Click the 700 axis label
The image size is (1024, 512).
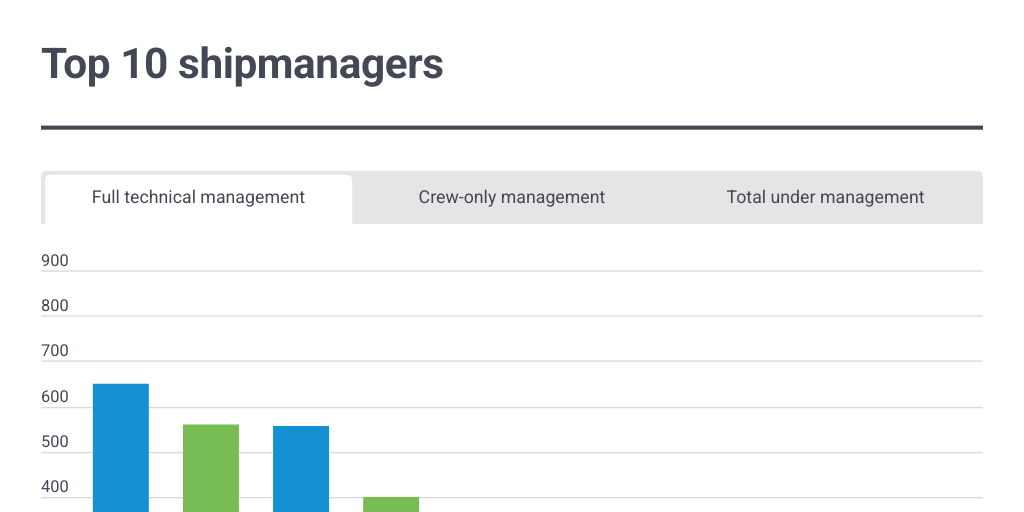tap(55, 351)
